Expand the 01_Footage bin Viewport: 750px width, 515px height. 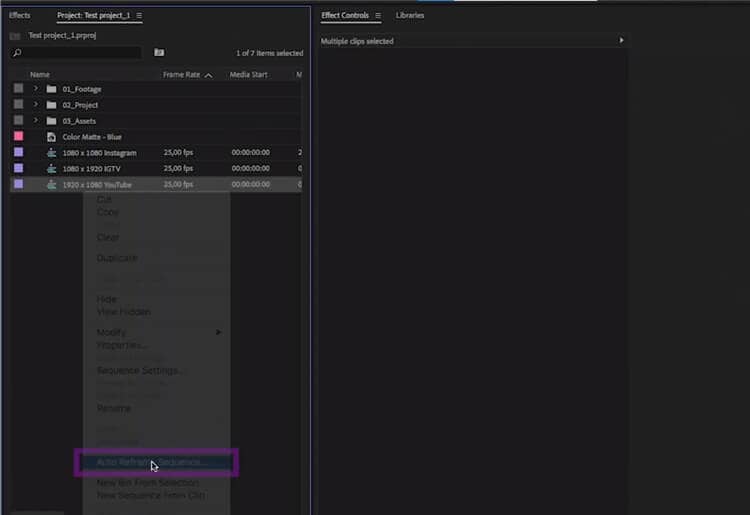coord(35,88)
